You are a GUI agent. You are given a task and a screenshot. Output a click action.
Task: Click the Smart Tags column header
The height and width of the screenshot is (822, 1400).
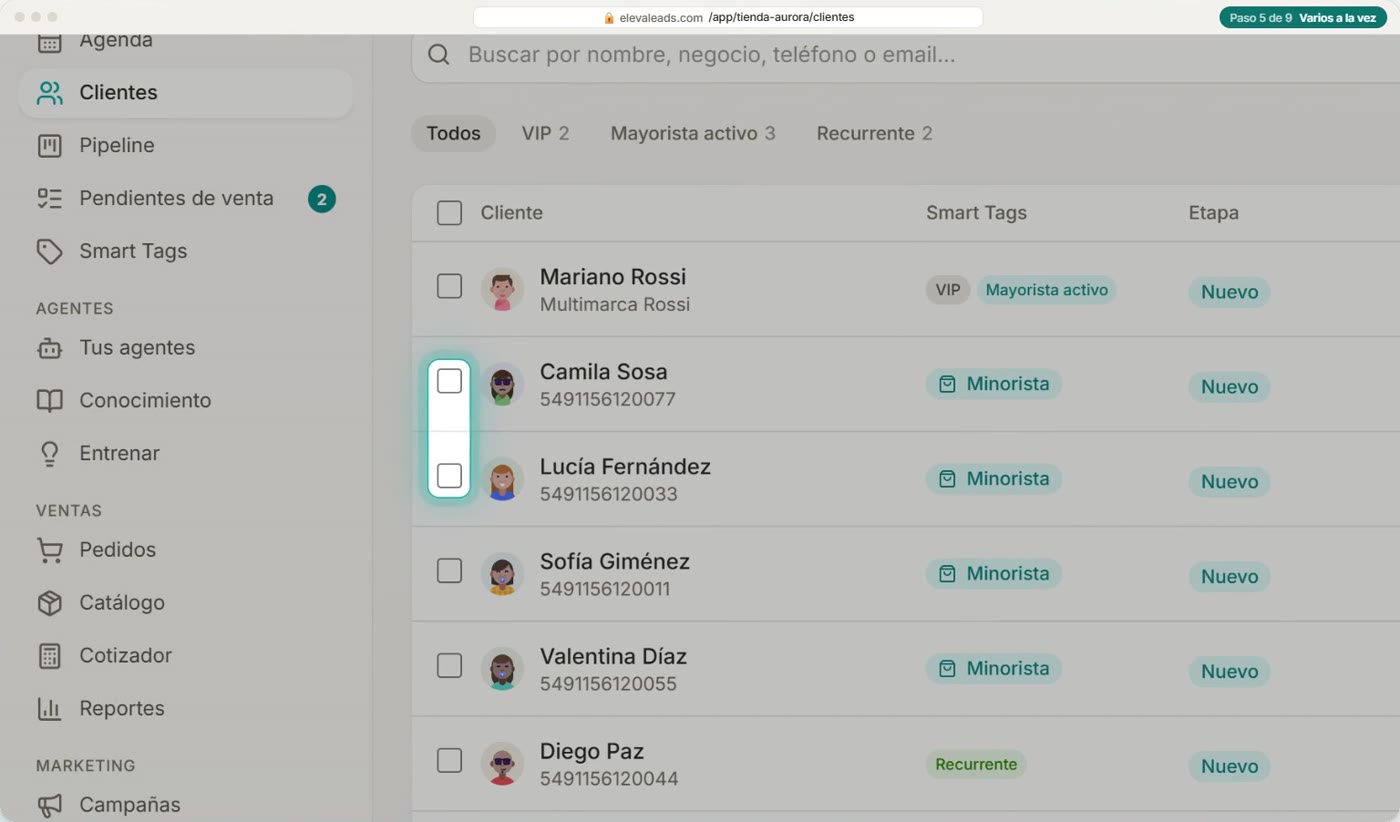coord(976,213)
